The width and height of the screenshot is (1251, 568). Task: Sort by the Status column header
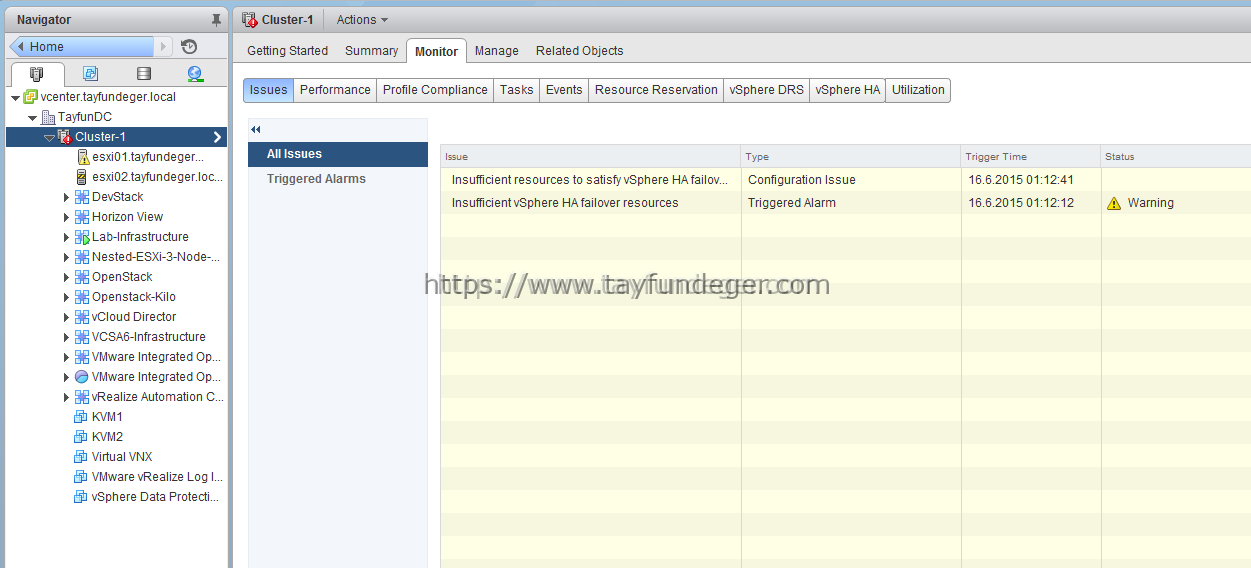coord(1176,156)
